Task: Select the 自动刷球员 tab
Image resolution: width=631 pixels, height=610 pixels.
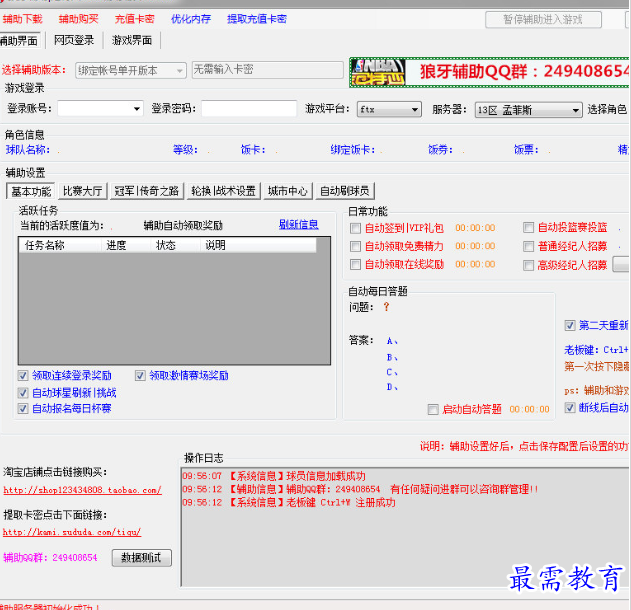Action: [345, 191]
